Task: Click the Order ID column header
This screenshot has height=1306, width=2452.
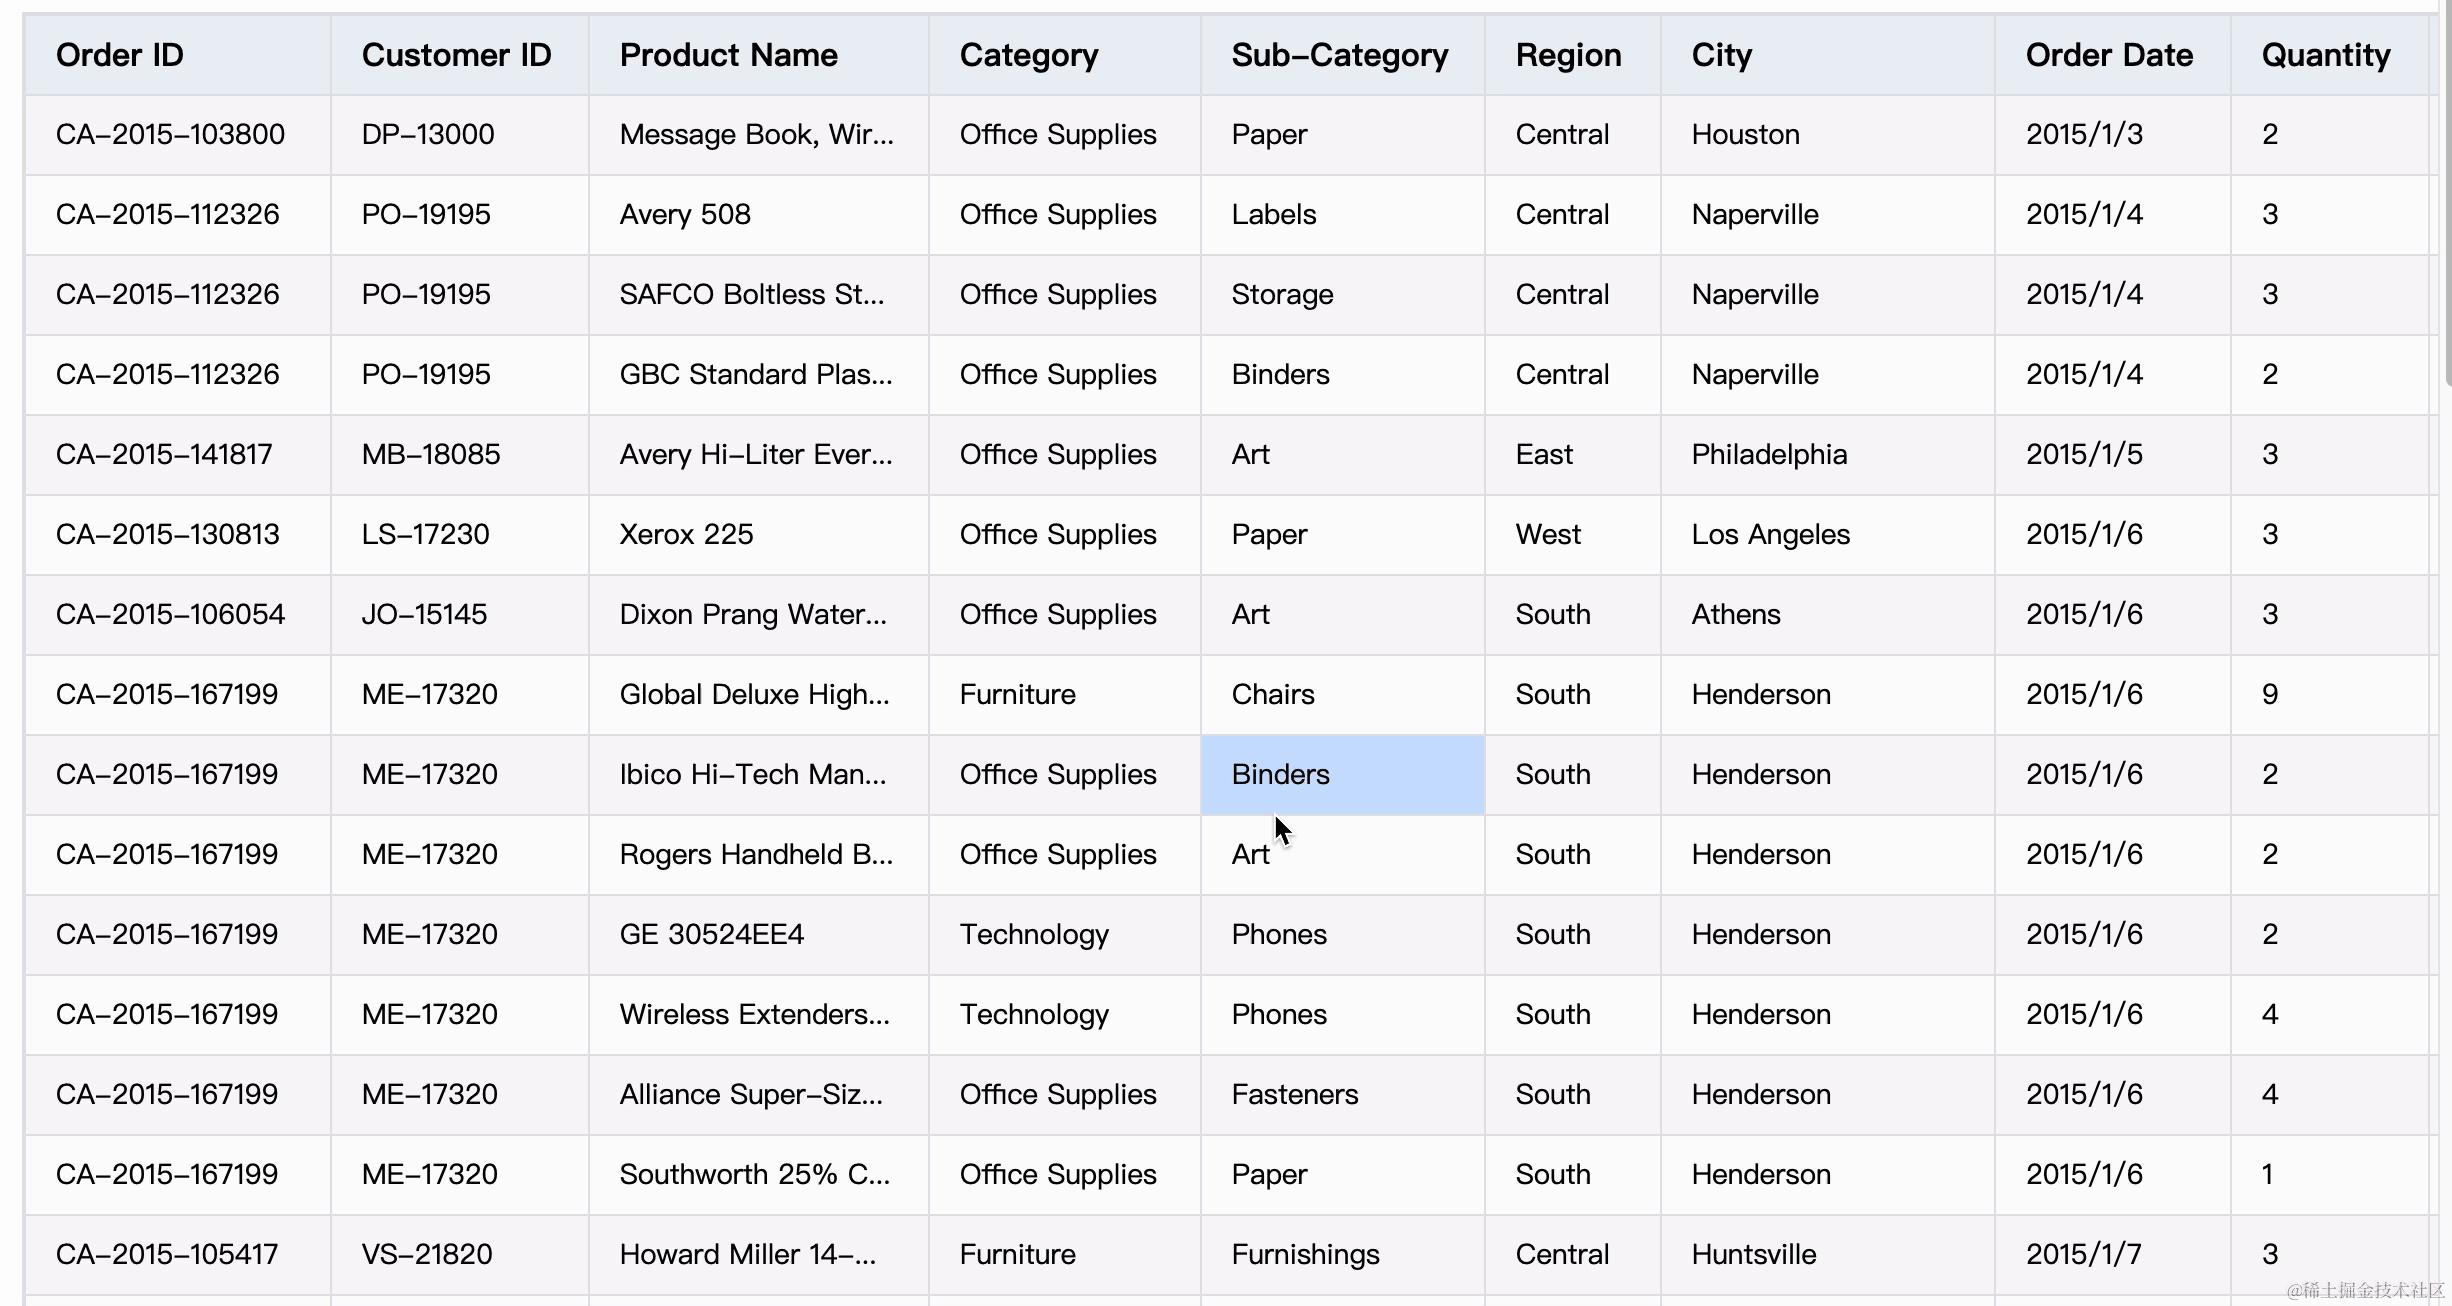Action: [x=120, y=55]
